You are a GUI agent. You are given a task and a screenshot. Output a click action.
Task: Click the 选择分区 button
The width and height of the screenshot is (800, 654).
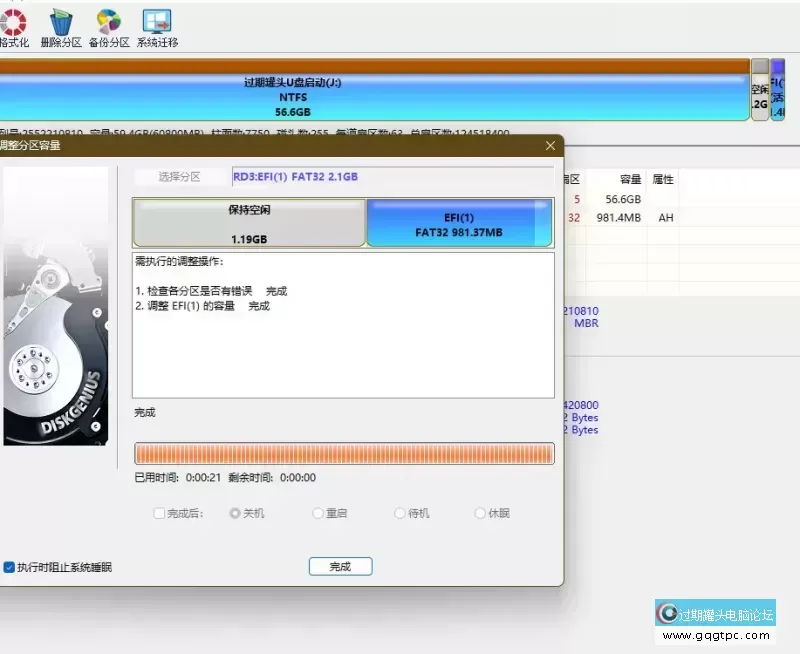[x=180, y=177]
